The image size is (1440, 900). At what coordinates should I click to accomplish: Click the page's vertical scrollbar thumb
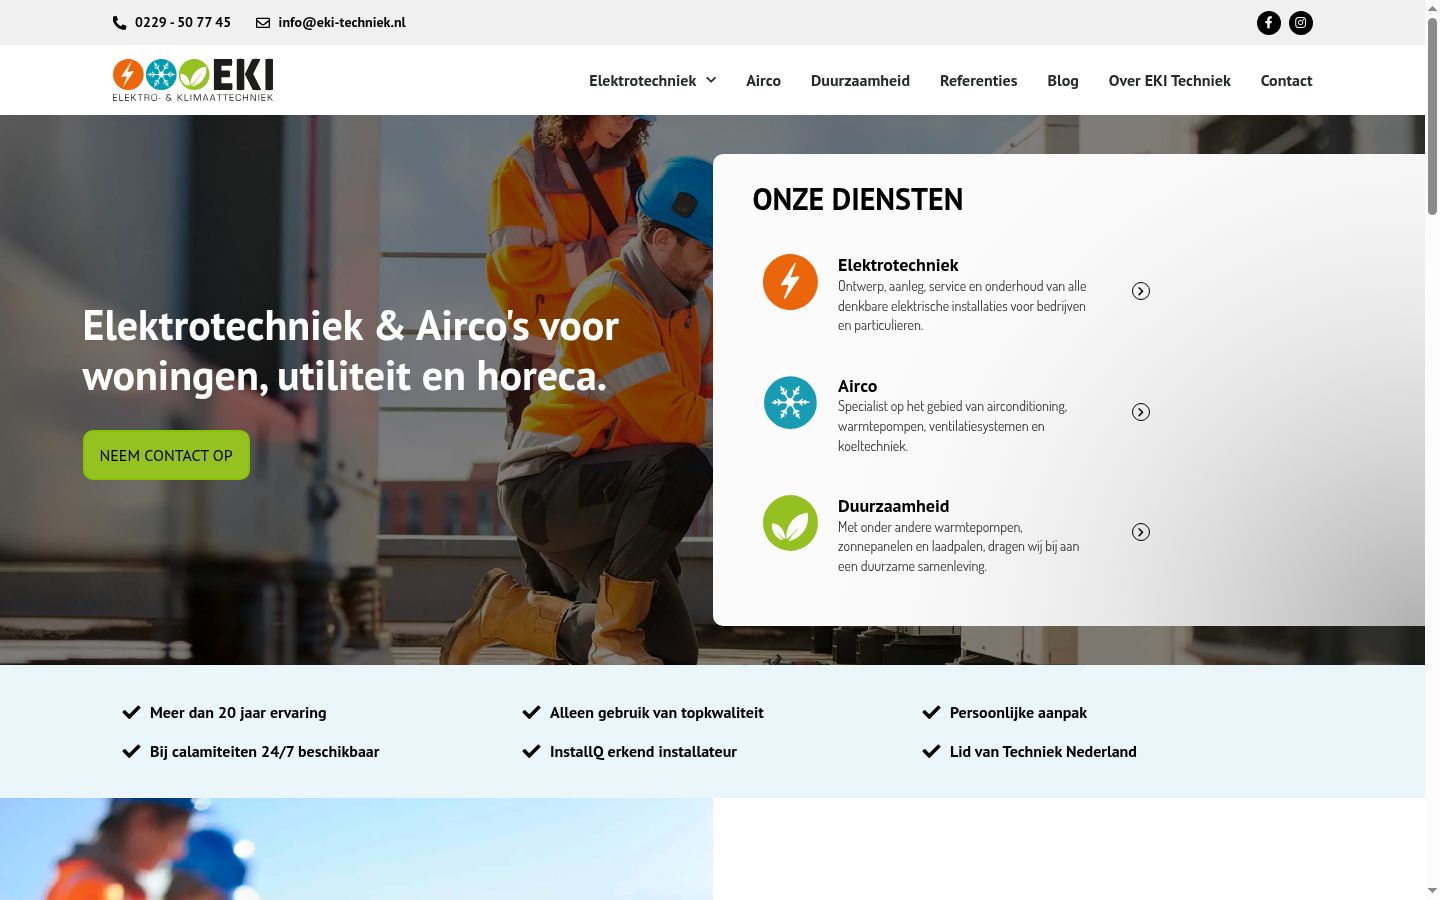[1432, 115]
